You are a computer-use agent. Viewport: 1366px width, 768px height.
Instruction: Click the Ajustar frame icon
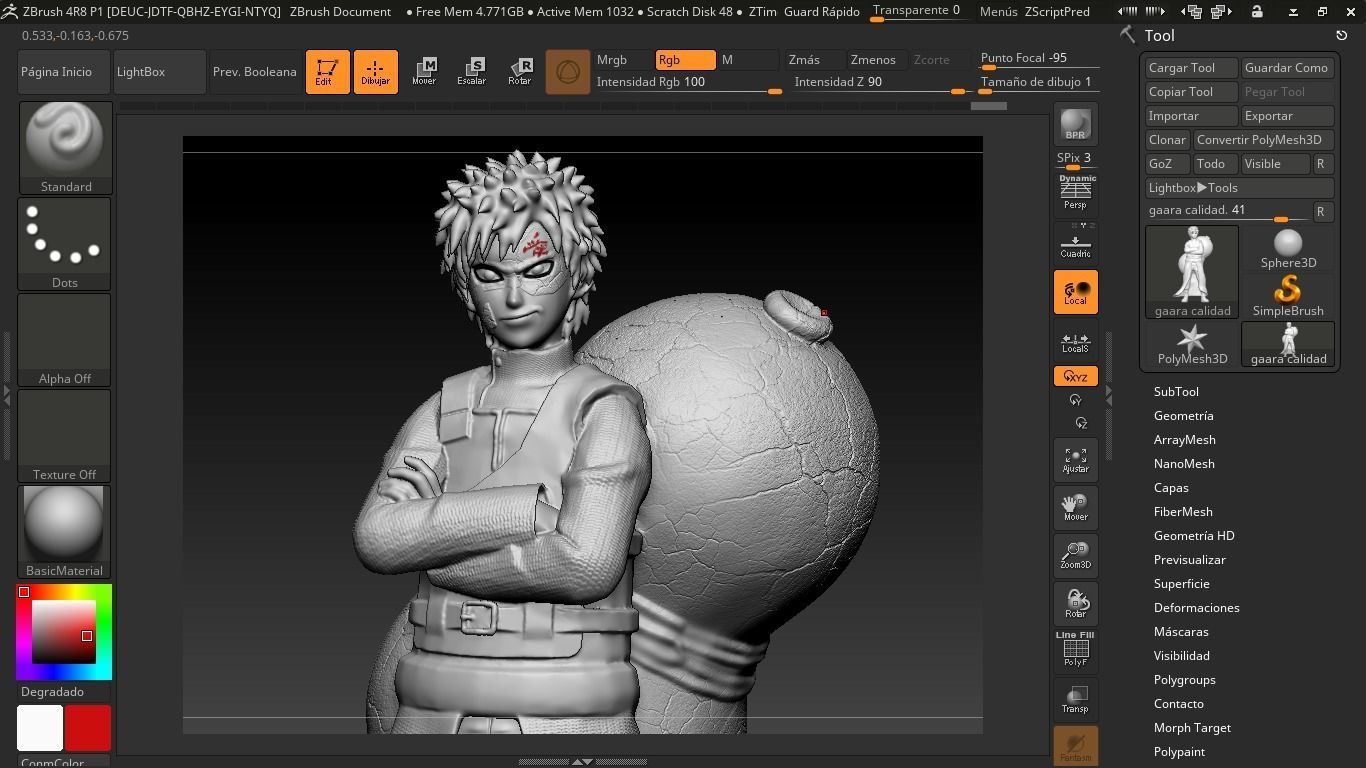click(x=1075, y=459)
